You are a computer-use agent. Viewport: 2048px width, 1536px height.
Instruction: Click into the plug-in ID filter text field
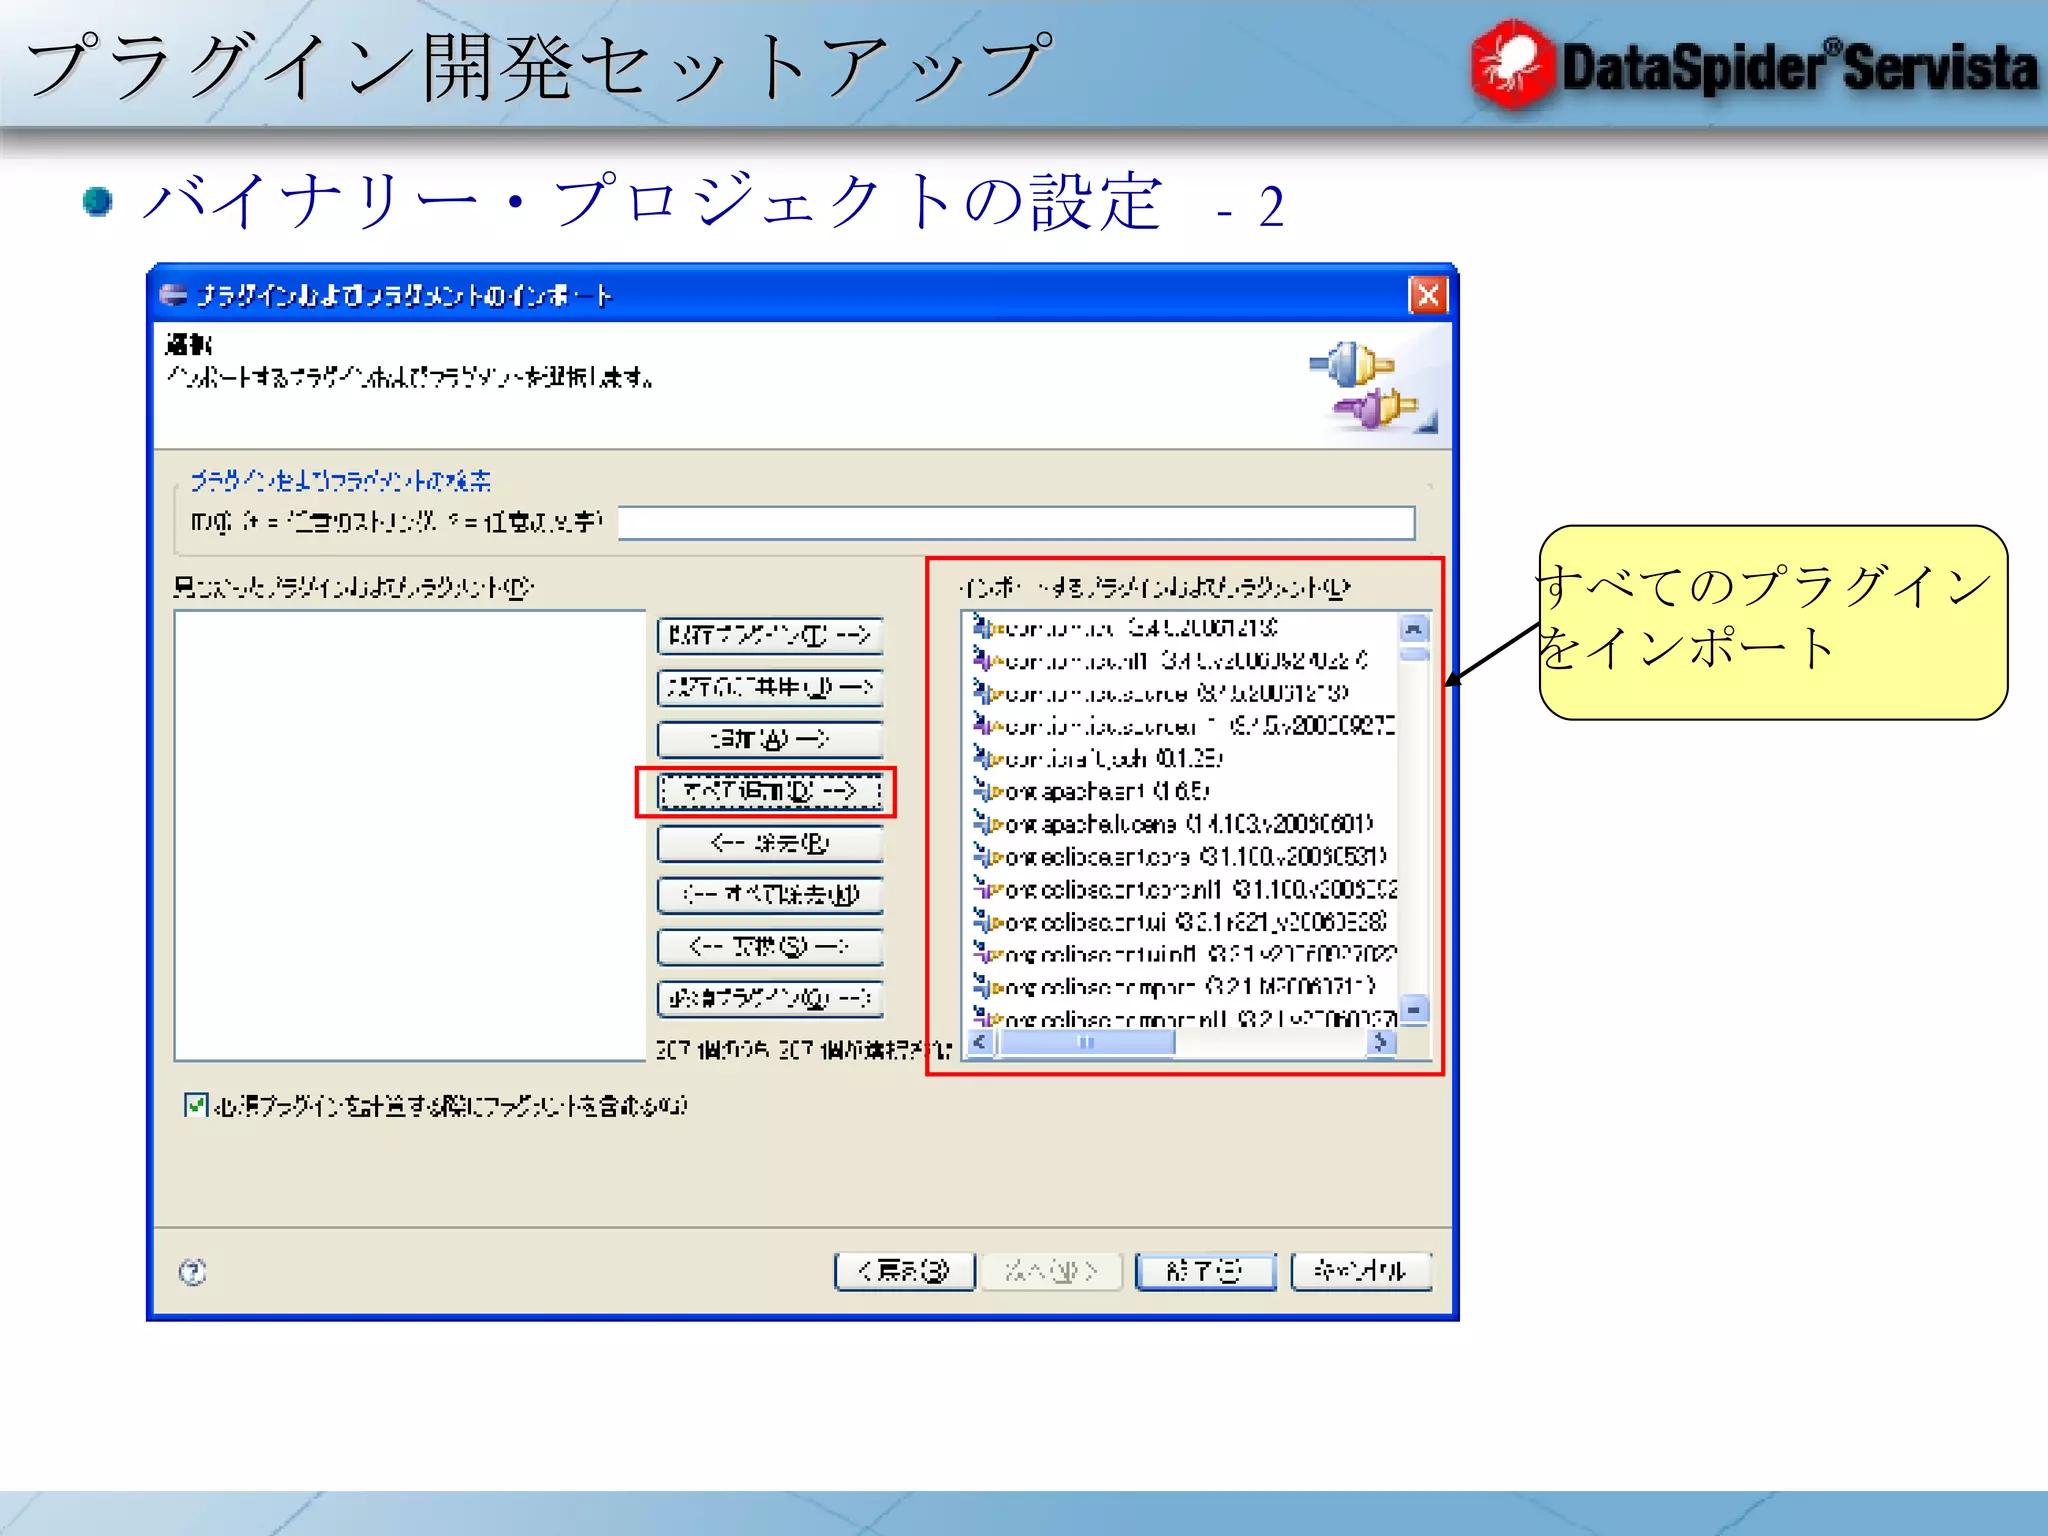[1015, 523]
